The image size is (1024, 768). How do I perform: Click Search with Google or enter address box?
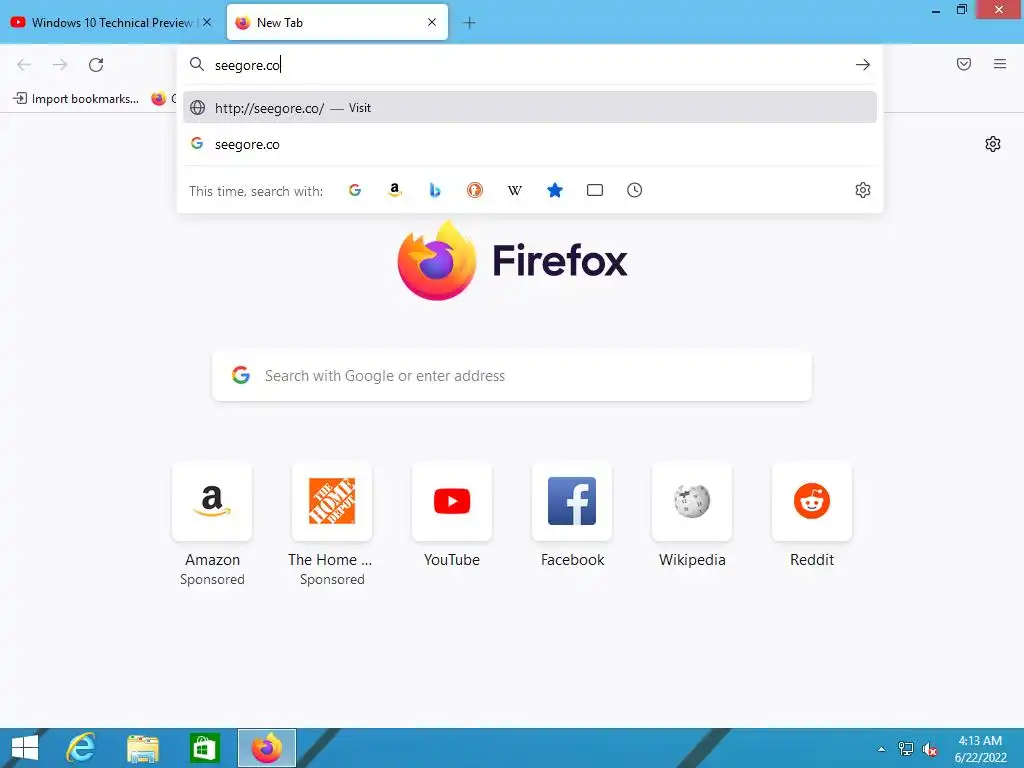(512, 376)
